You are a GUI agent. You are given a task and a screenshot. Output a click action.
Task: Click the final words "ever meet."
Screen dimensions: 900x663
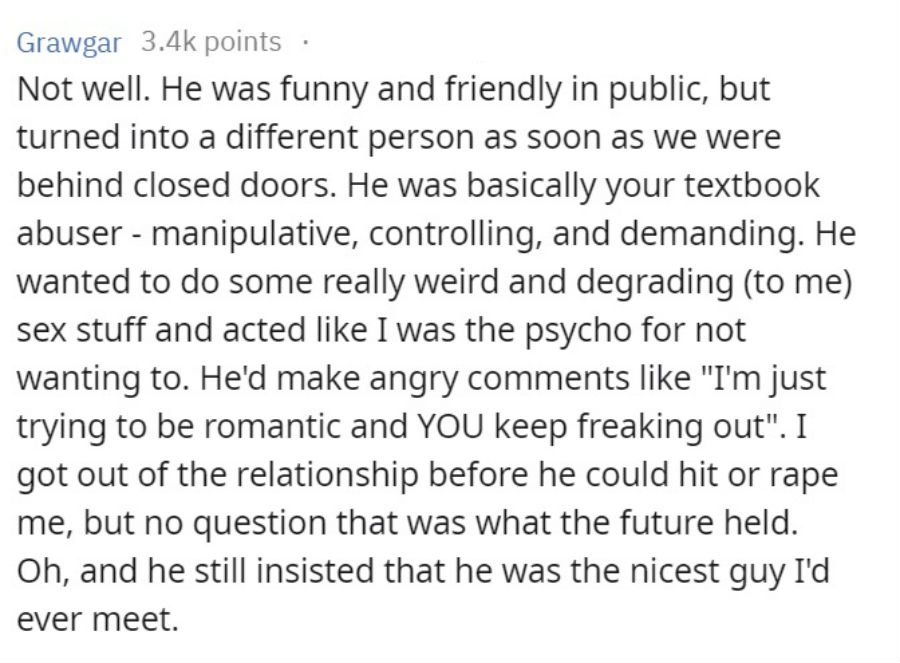pyautogui.click(x=98, y=620)
